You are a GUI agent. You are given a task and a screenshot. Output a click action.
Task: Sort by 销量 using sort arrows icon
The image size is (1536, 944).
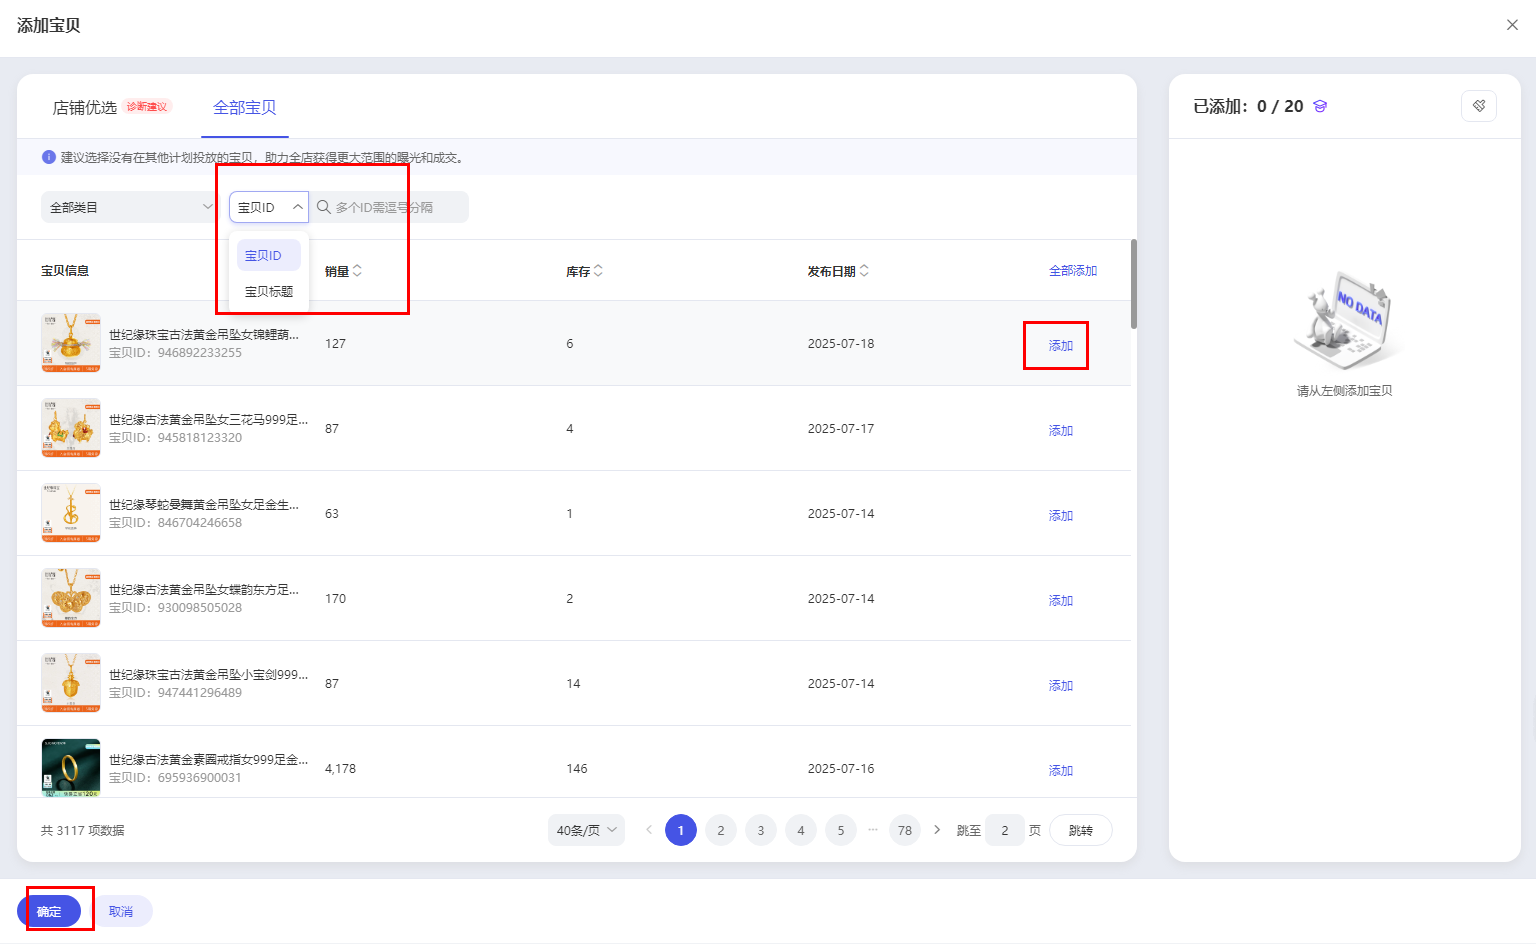click(357, 271)
